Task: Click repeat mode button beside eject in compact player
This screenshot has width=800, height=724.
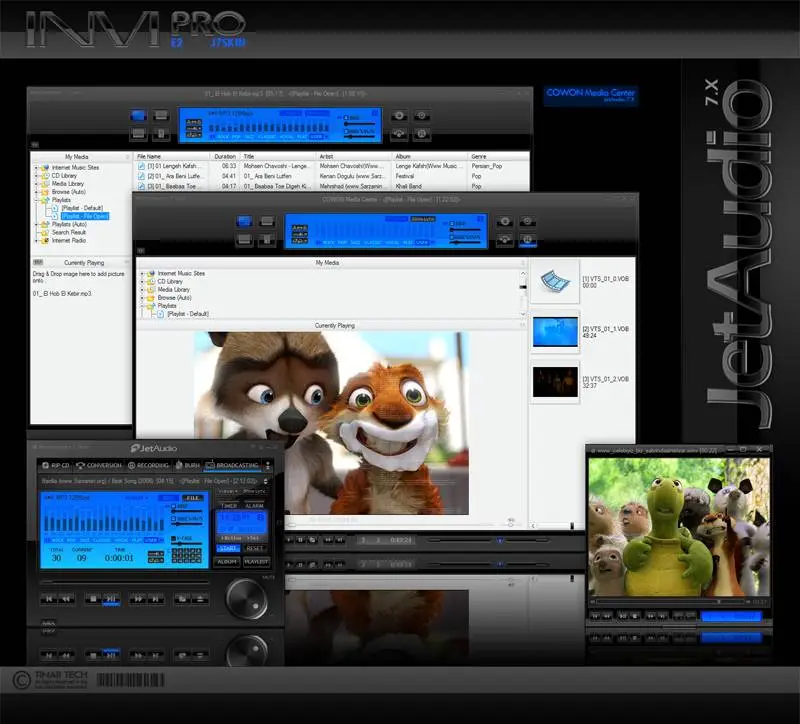Action: [182, 598]
